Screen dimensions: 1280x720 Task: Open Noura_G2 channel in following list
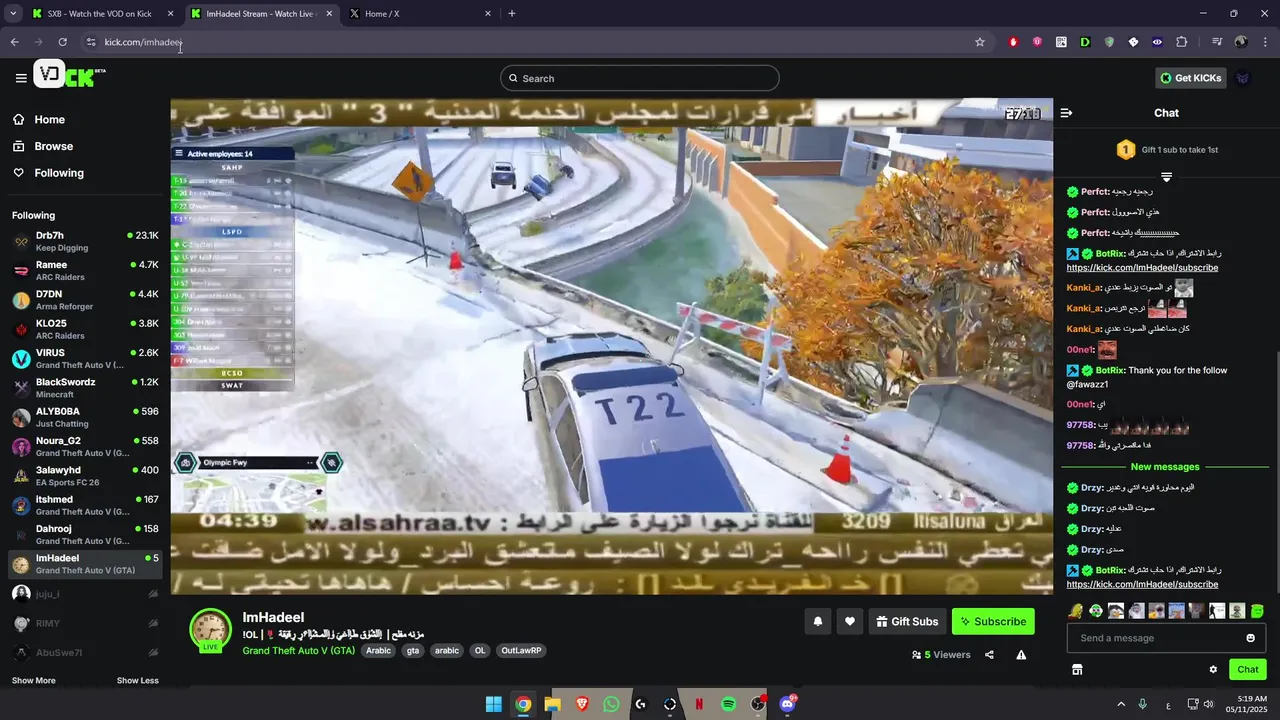point(85,446)
